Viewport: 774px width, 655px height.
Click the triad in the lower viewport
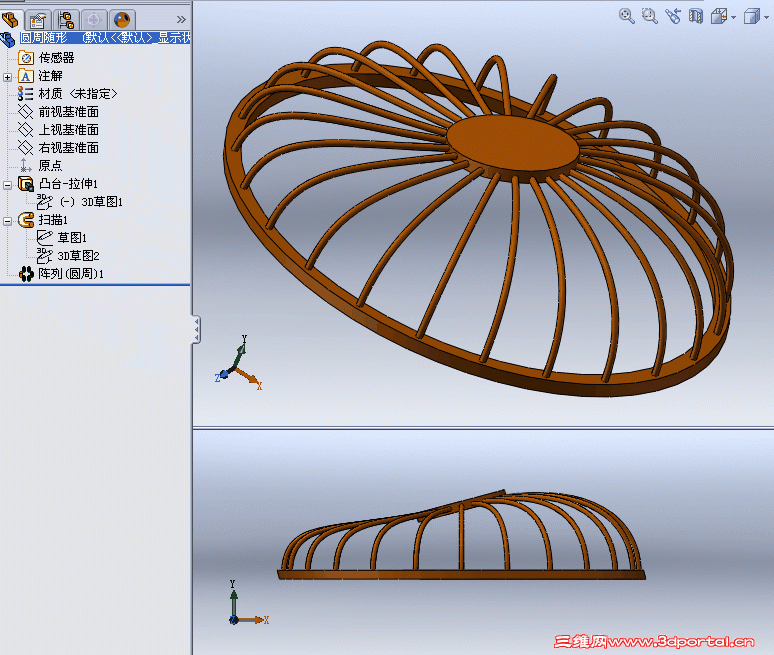[248, 603]
